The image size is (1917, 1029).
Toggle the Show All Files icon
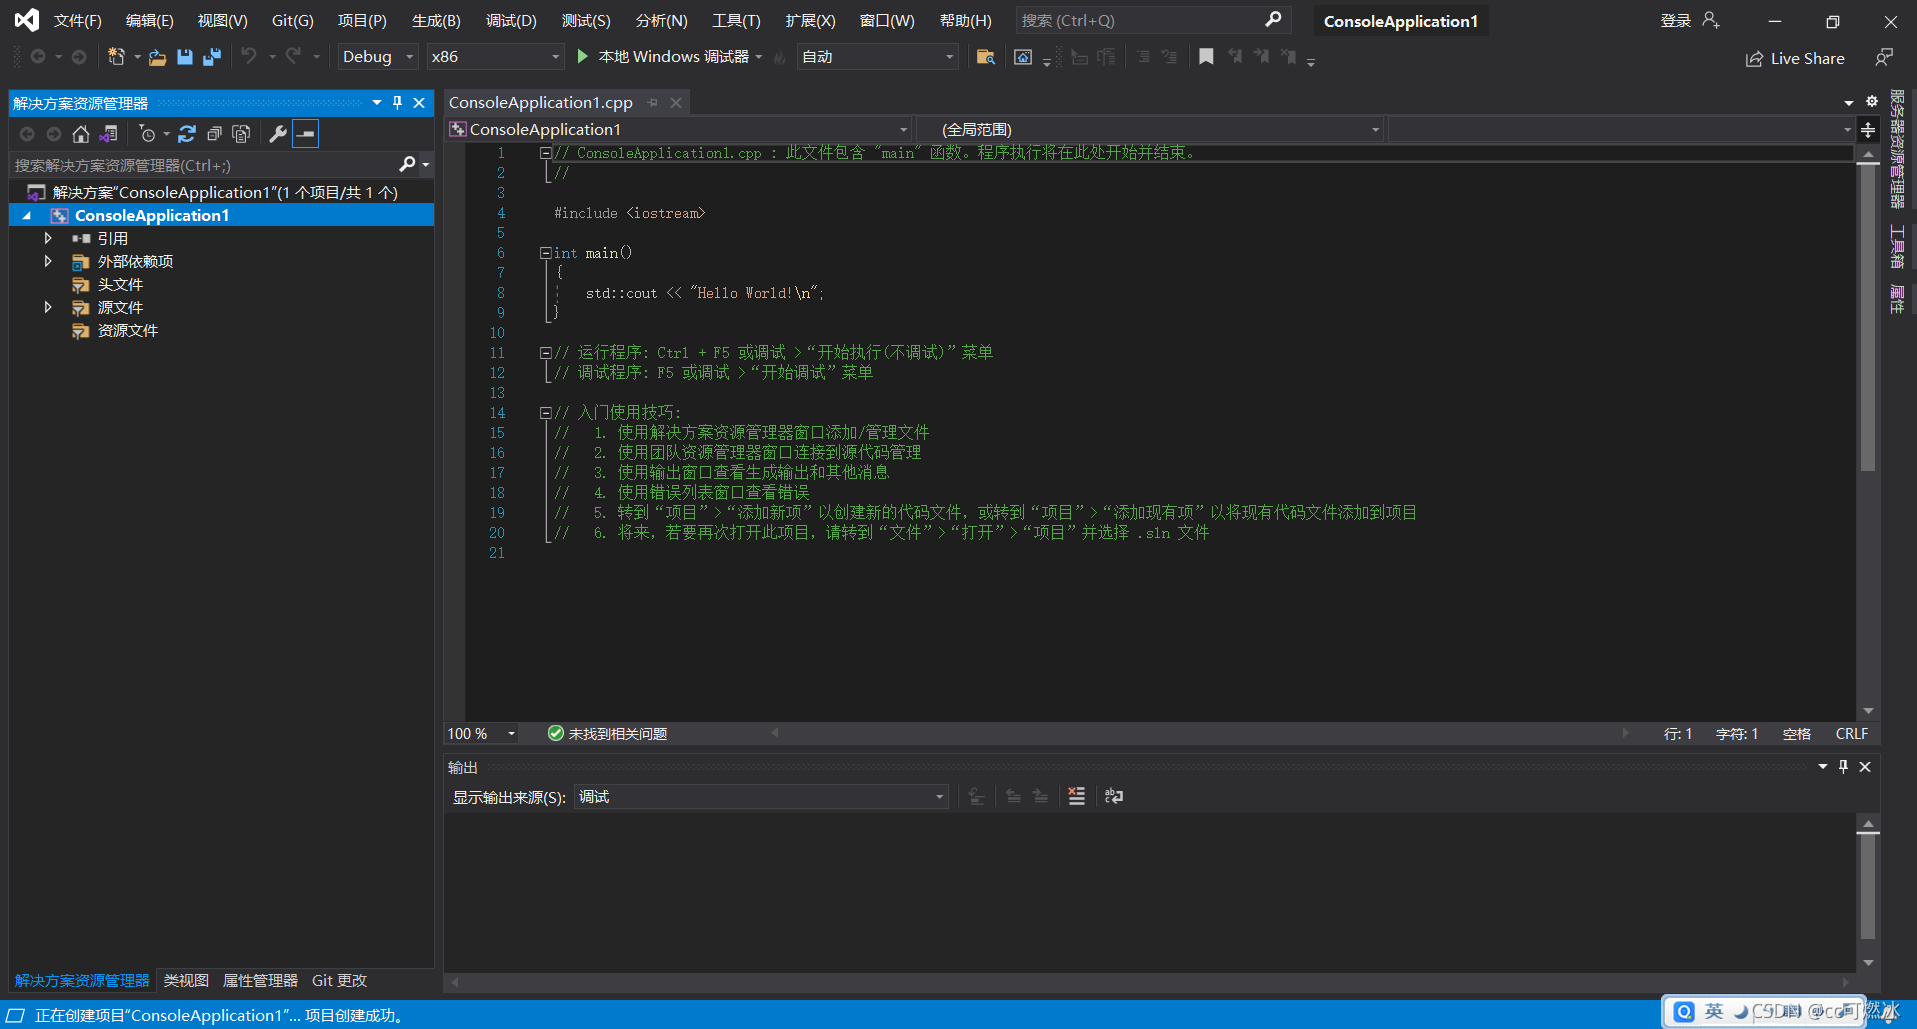click(x=241, y=134)
